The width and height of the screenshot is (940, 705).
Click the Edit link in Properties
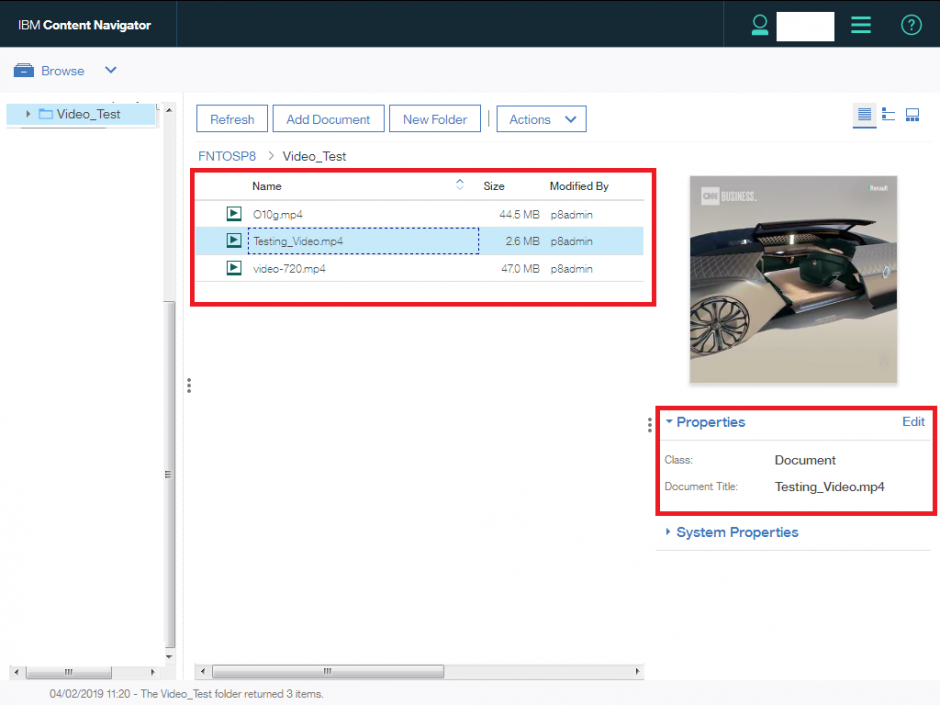[913, 422]
